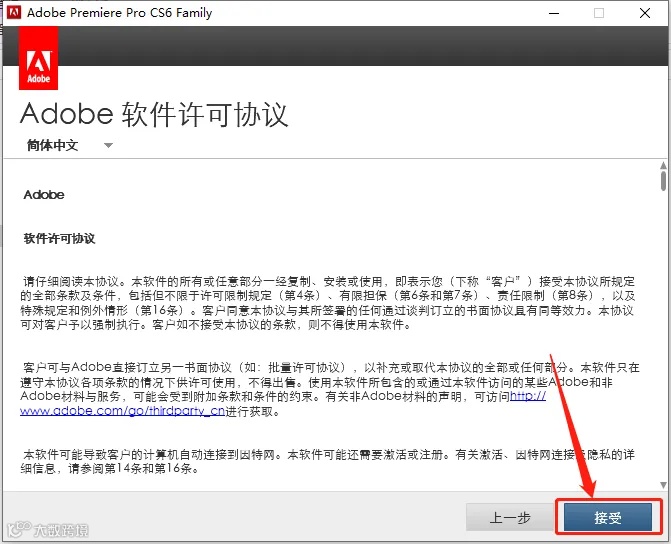Click the 接受 (Accept) button
The image size is (671, 544).
(x=608, y=517)
